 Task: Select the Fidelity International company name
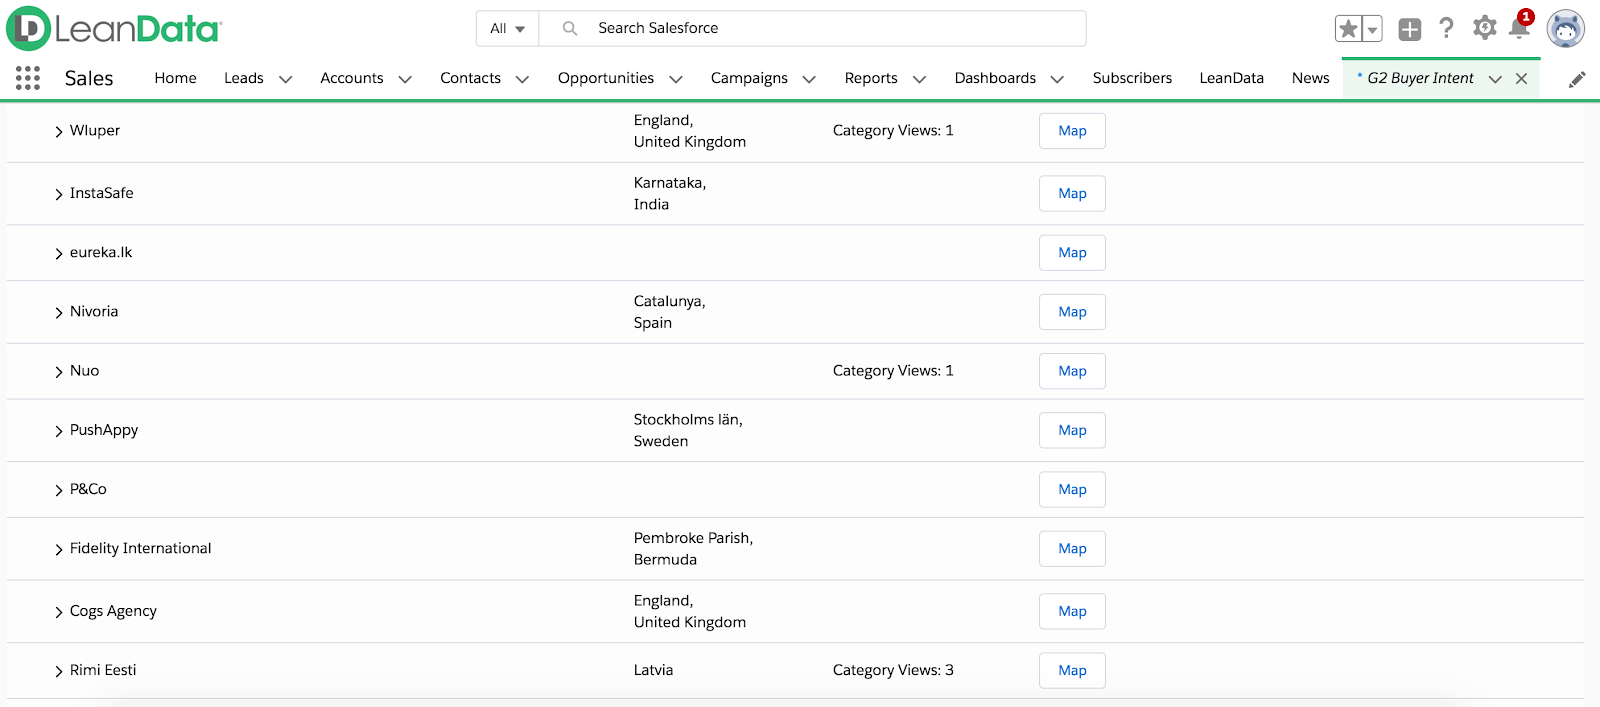(x=140, y=548)
